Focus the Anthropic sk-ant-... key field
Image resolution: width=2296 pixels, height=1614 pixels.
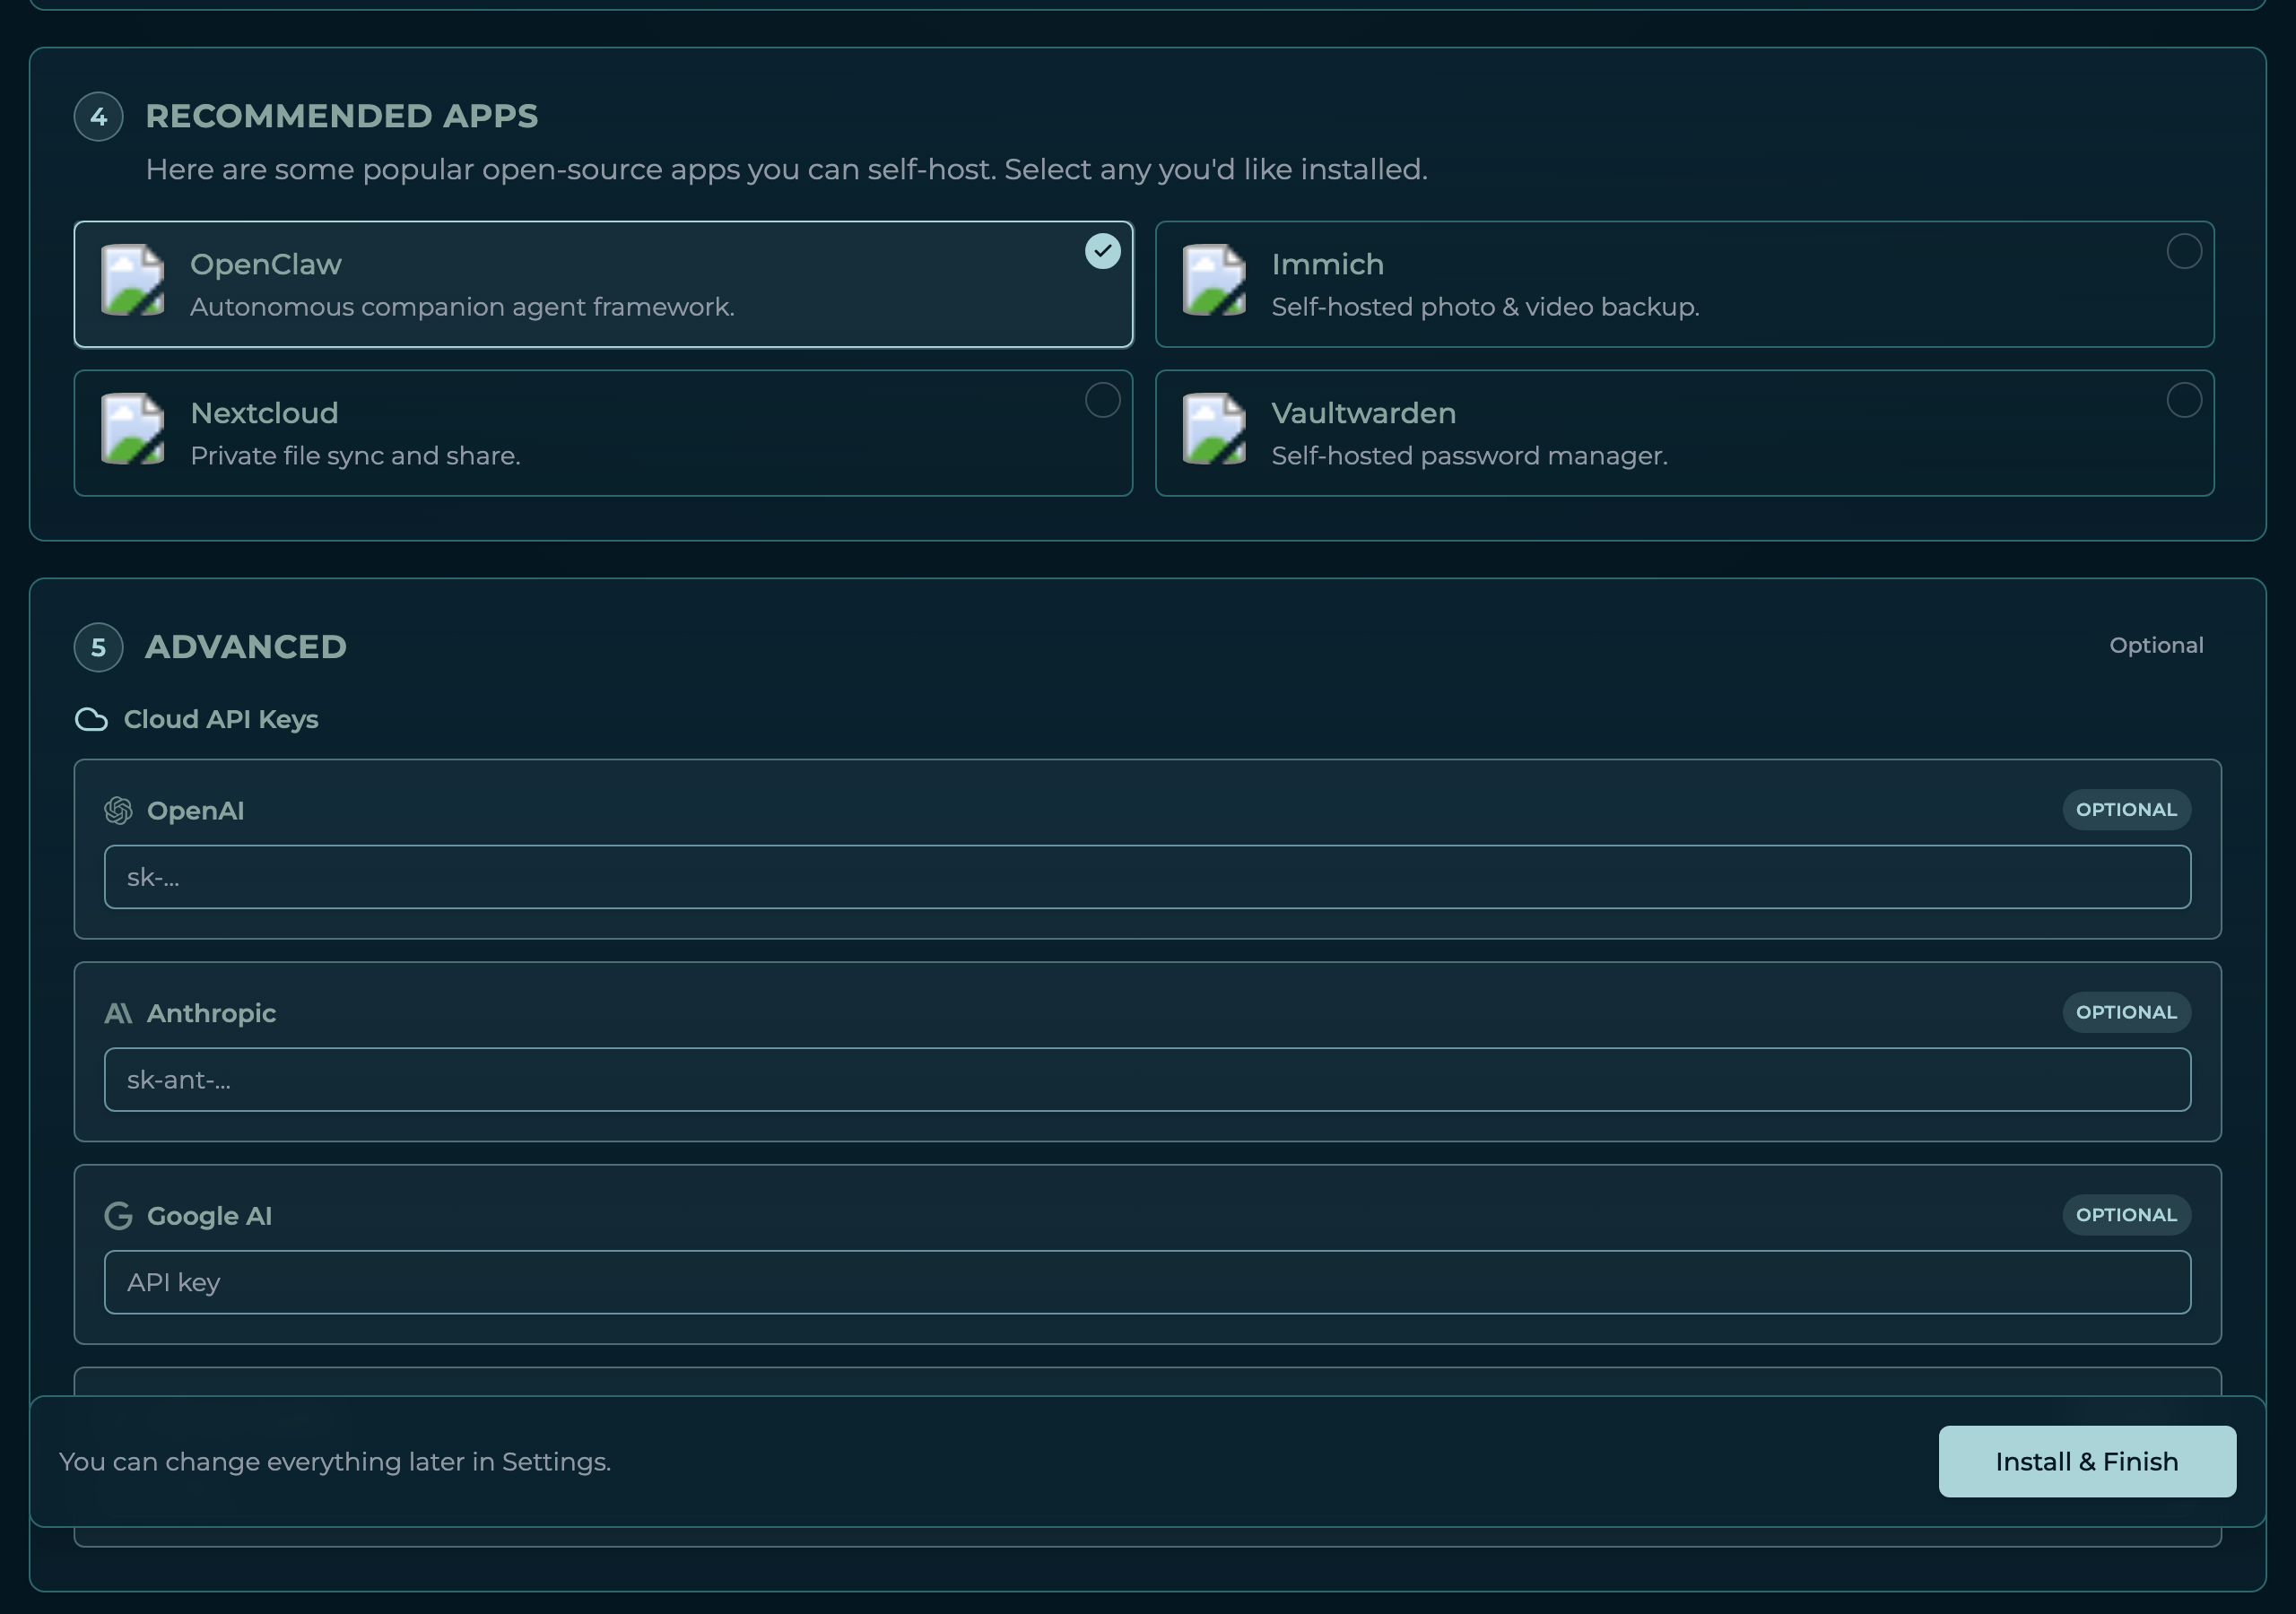coord(1147,1080)
